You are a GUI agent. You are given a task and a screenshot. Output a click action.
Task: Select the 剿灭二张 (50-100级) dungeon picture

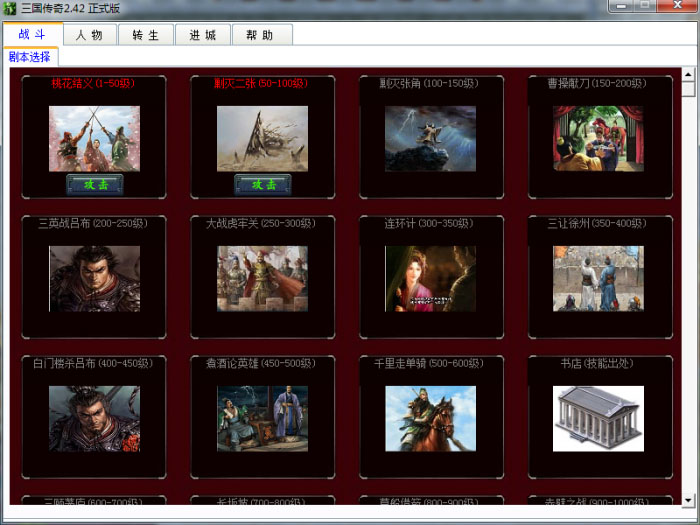point(262,139)
